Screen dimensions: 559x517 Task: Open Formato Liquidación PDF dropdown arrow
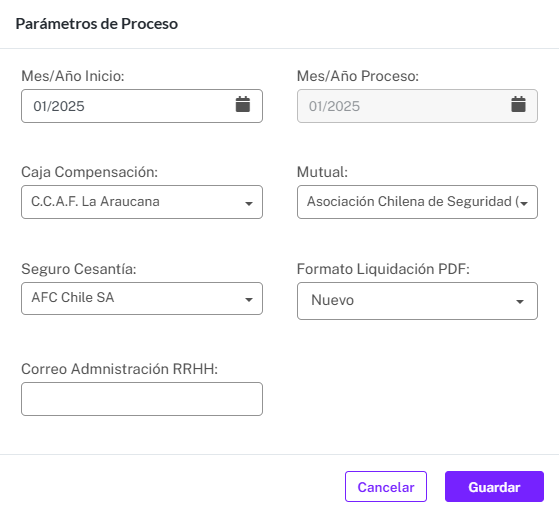pyautogui.click(x=520, y=302)
